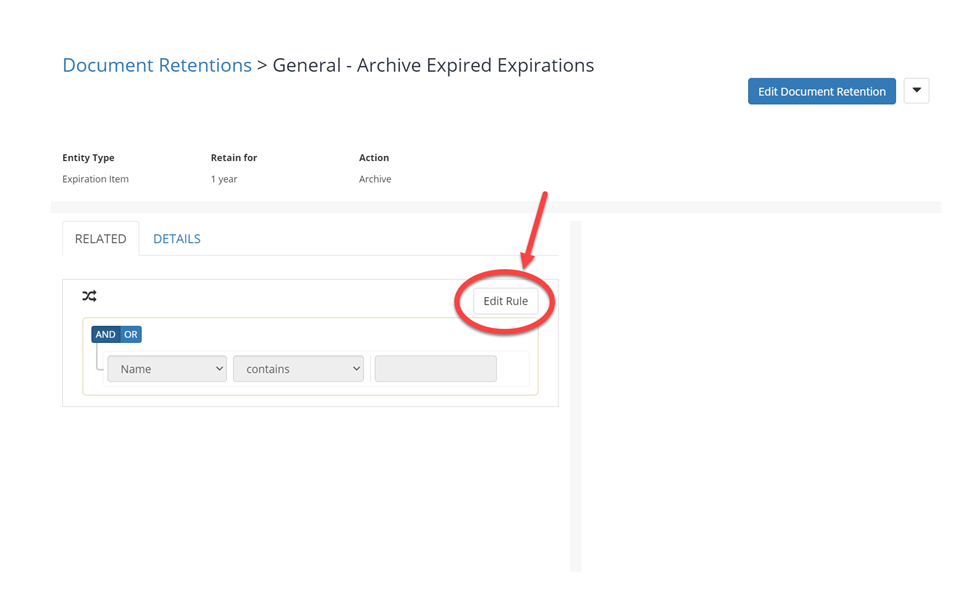Click the General - Archive Expired Expirations title
Screen dimensions: 975x596
point(433,65)
